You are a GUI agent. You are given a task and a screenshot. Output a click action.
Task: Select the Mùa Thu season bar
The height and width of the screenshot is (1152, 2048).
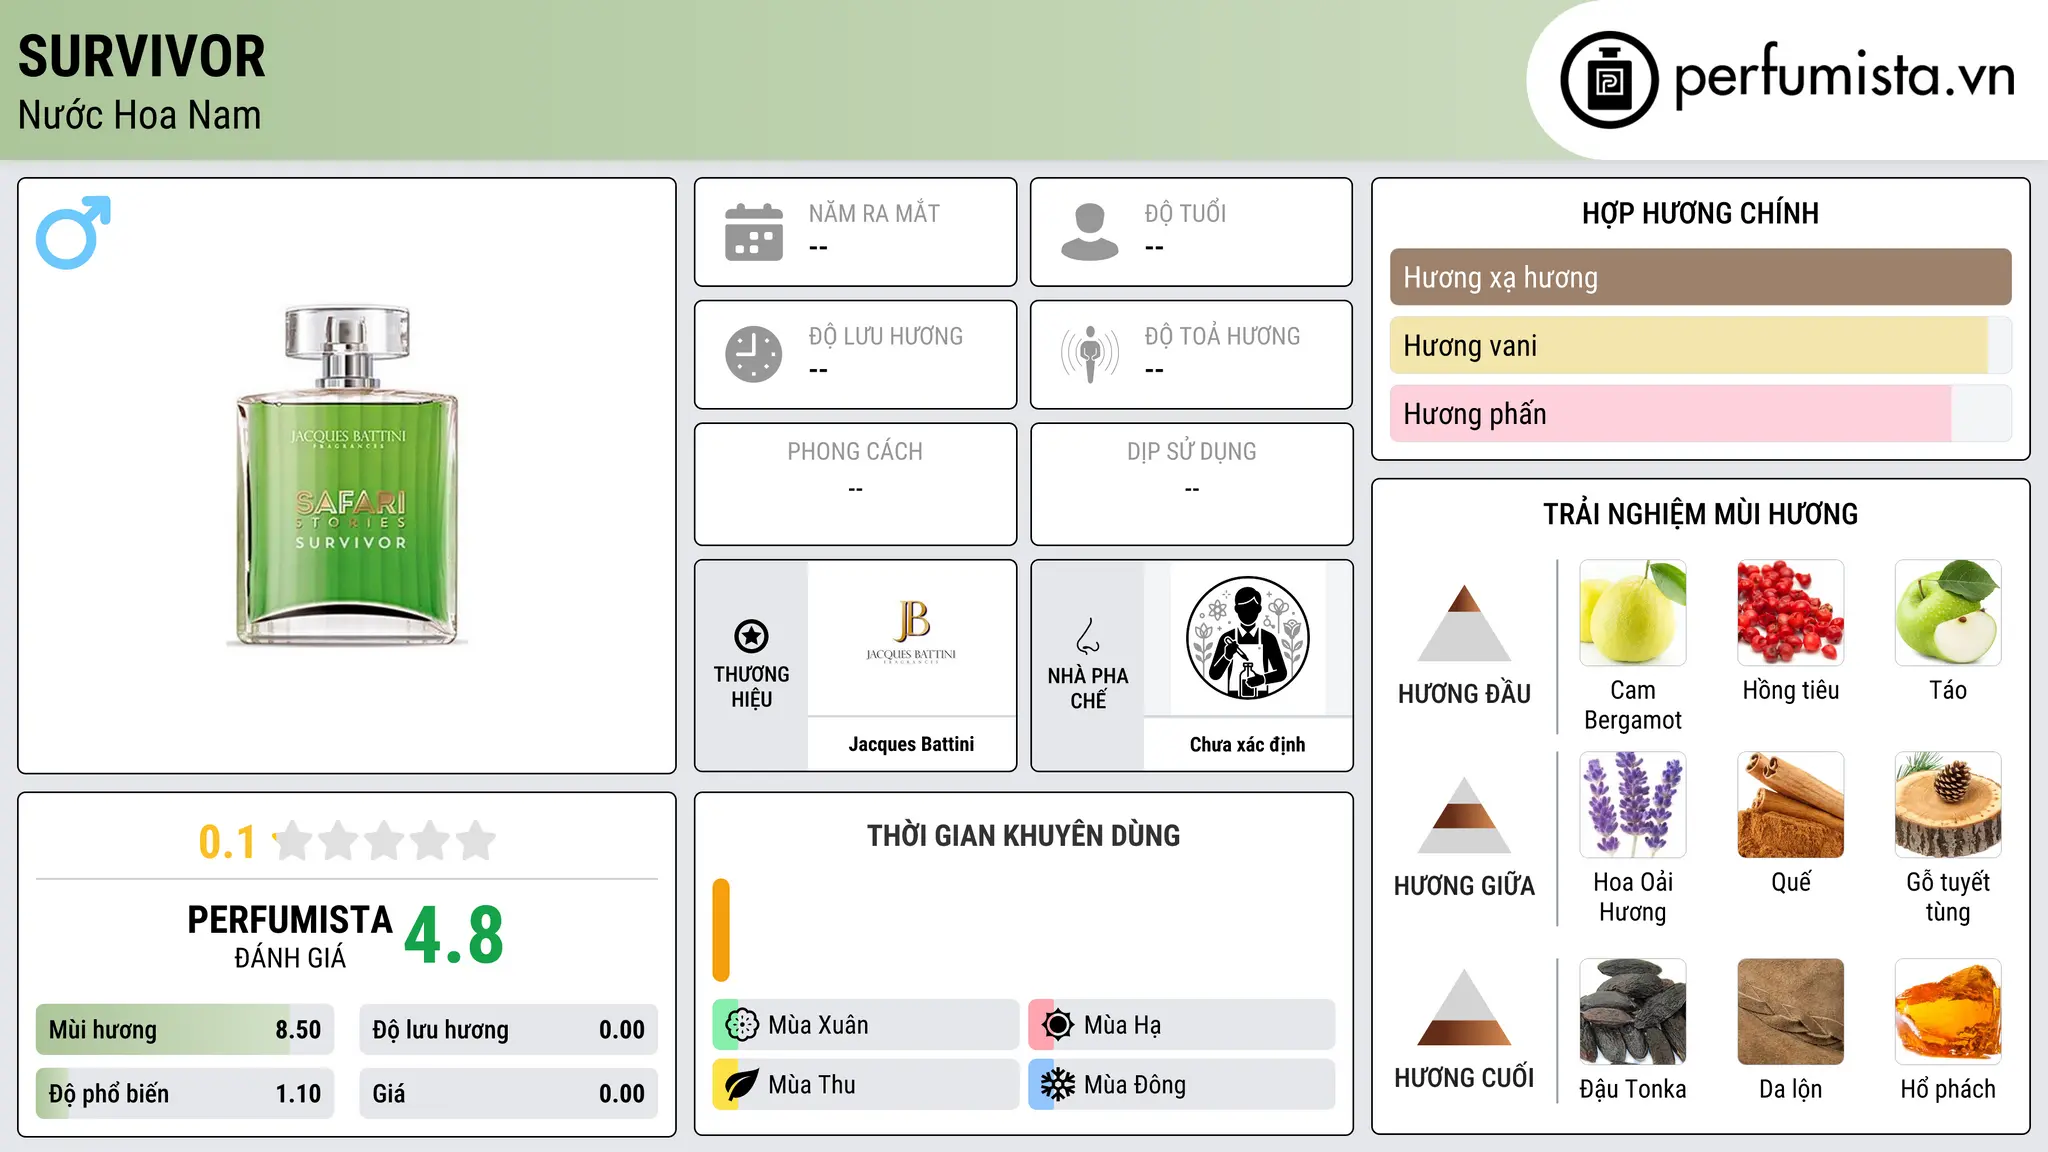(x=865, y=1085)
